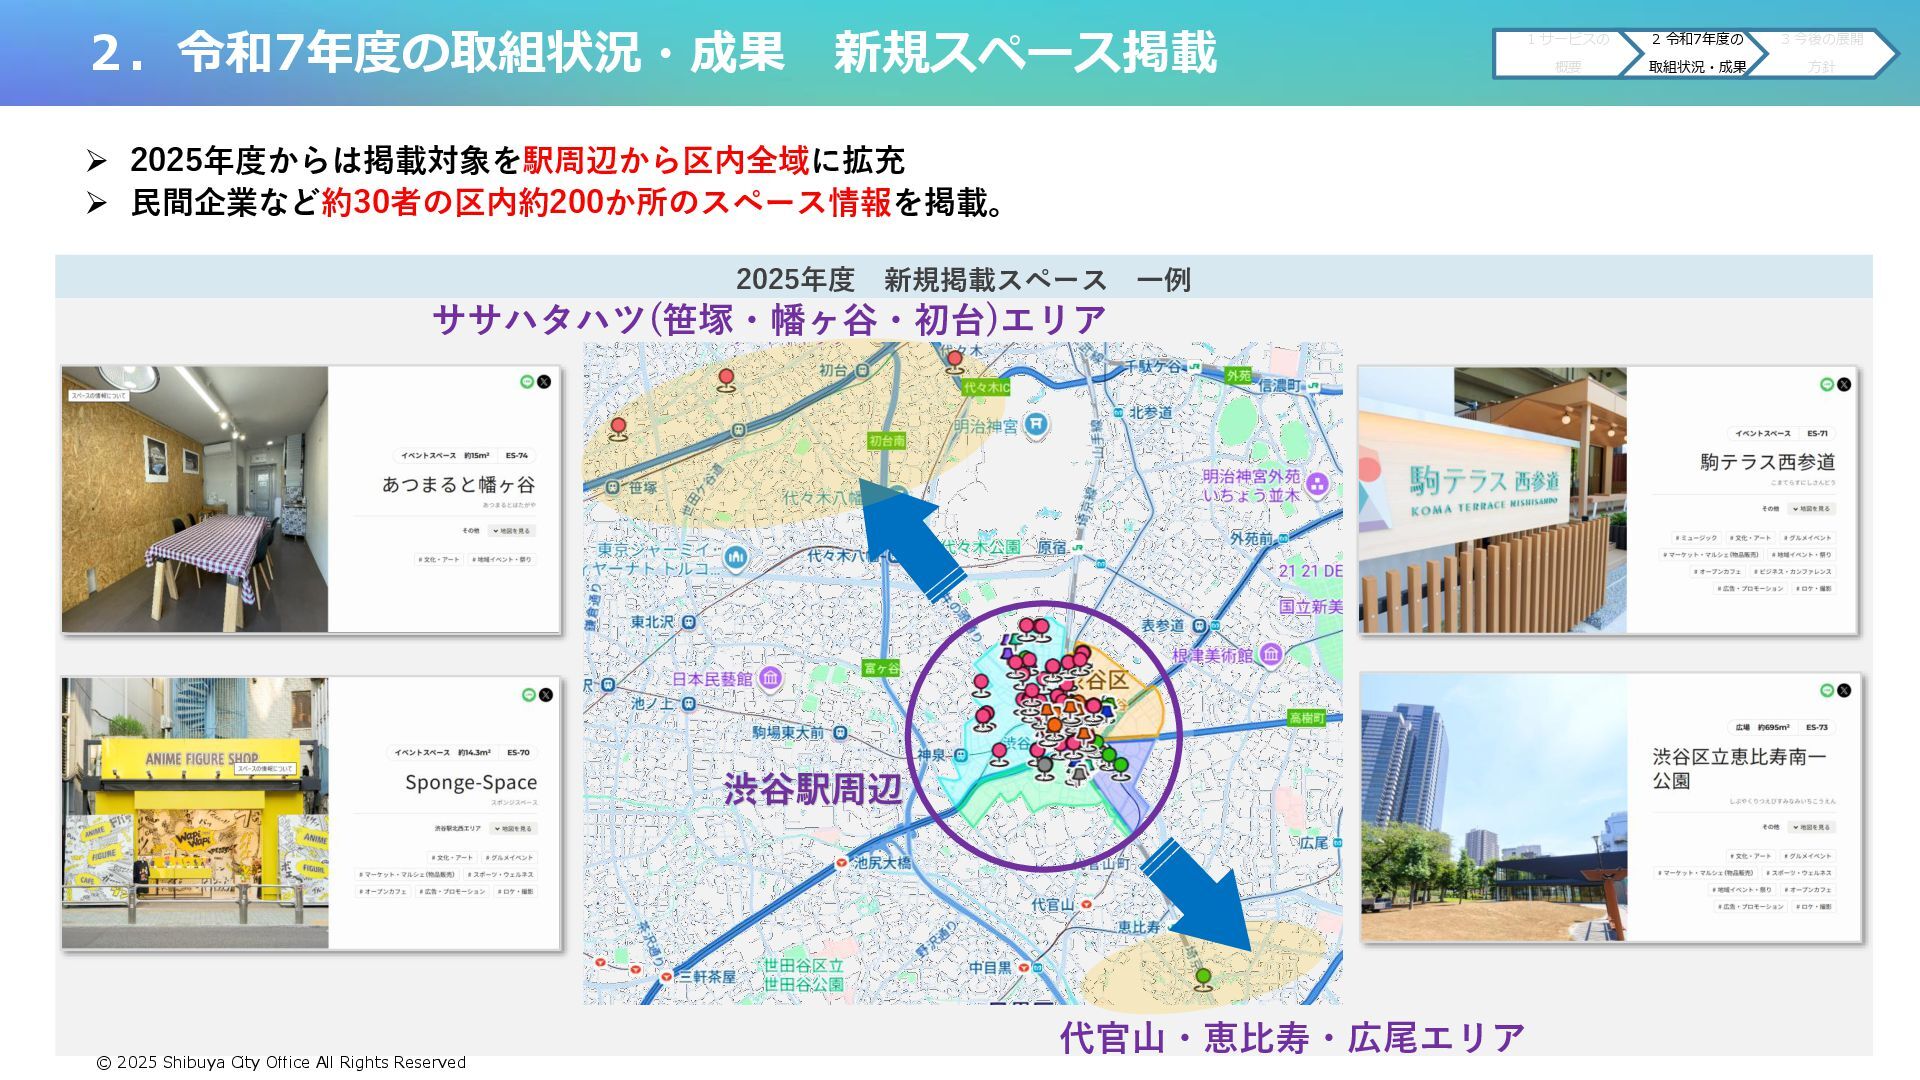Click the 根津美術館 museum map icon
Image resolution: width=1920 pixels, height=1080 pixels.
pyautogui.click(x=1271, y=655)
